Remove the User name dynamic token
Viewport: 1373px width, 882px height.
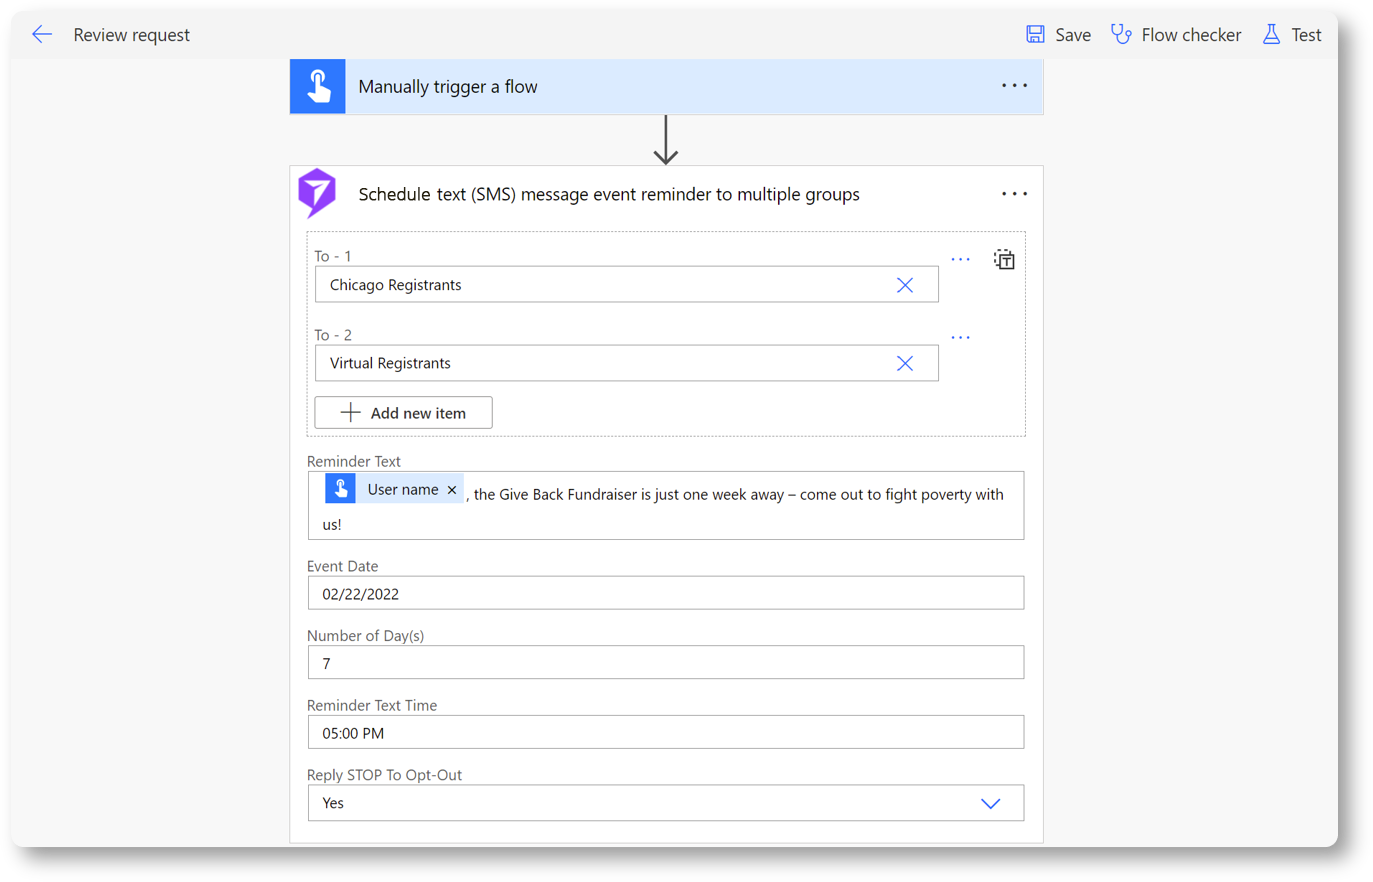click(452, 490)
